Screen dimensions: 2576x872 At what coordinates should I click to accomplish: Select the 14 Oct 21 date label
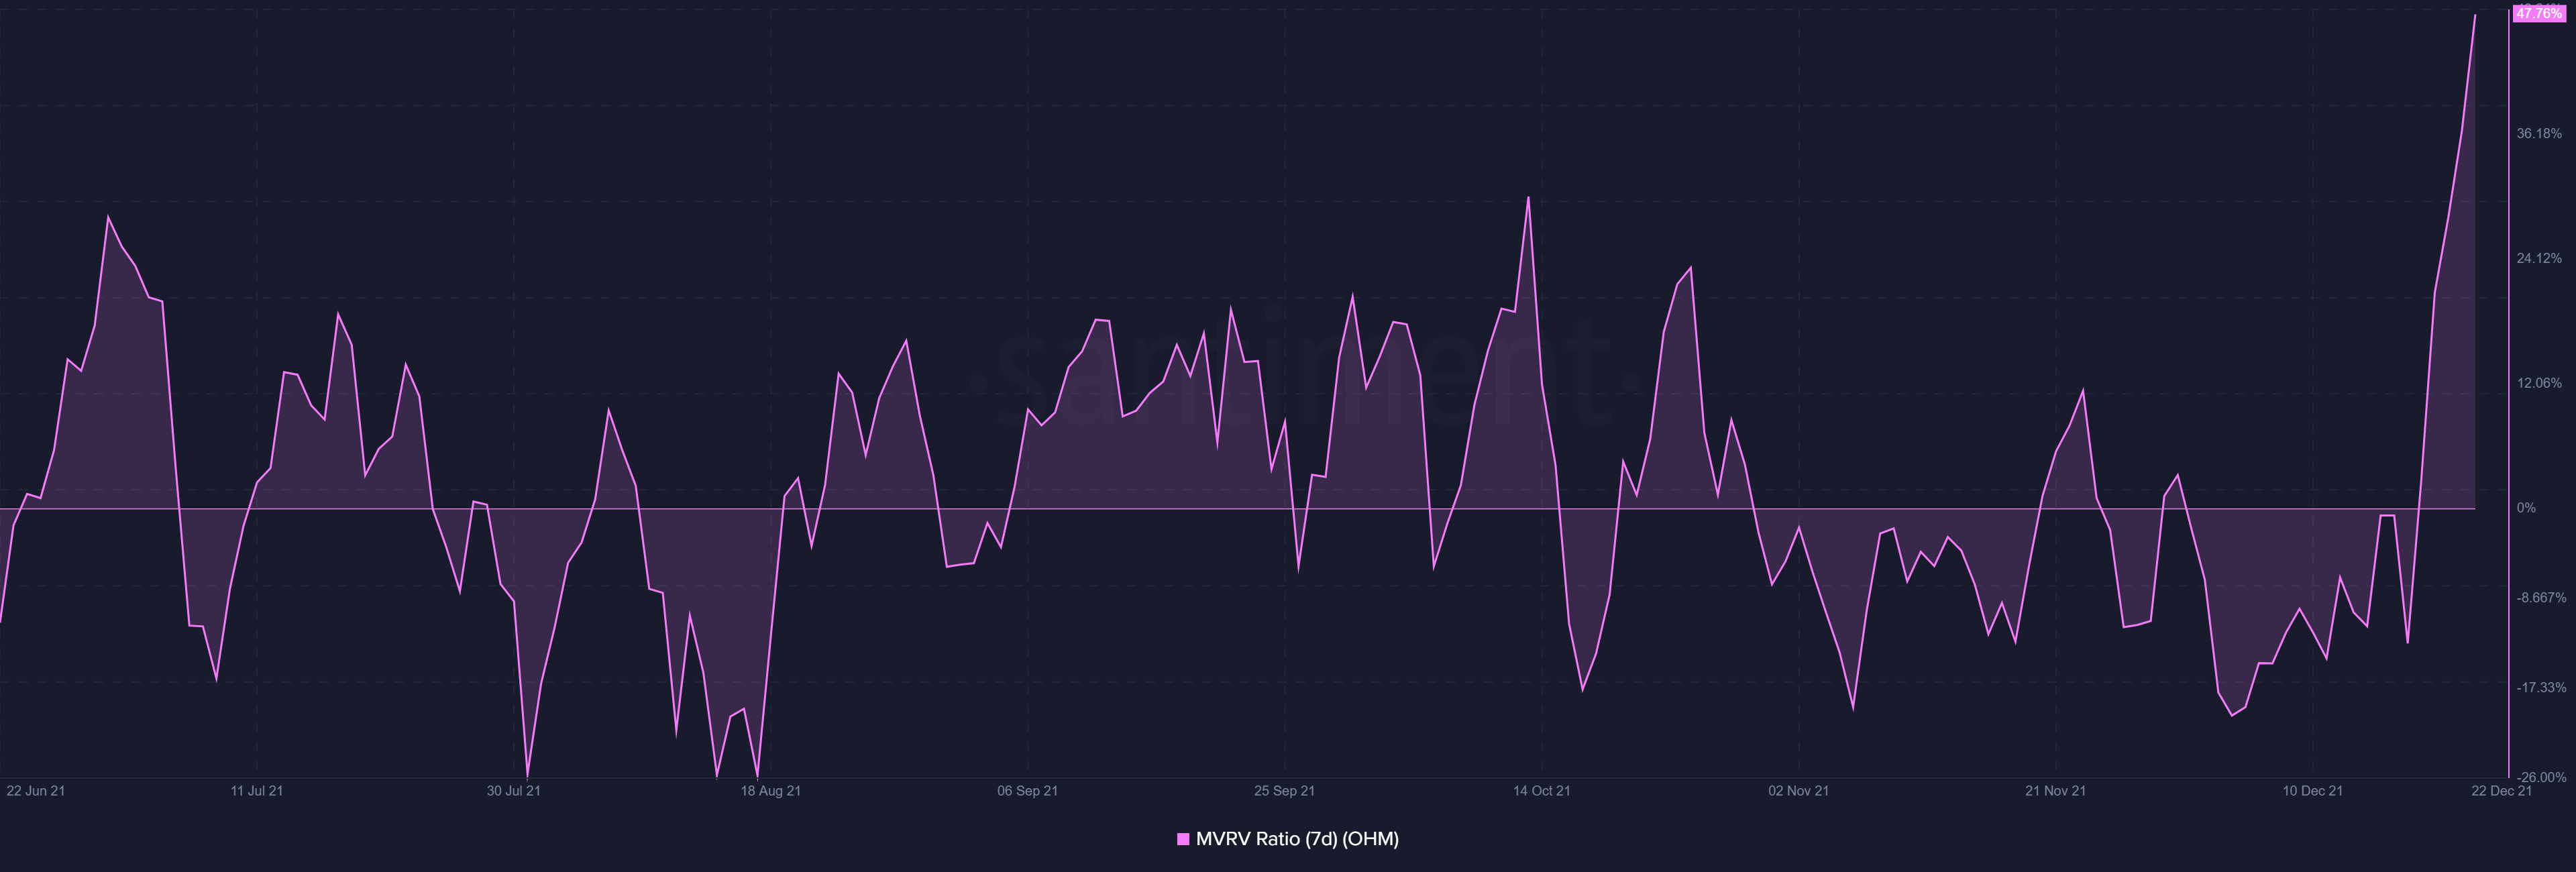pos(1541,791)
